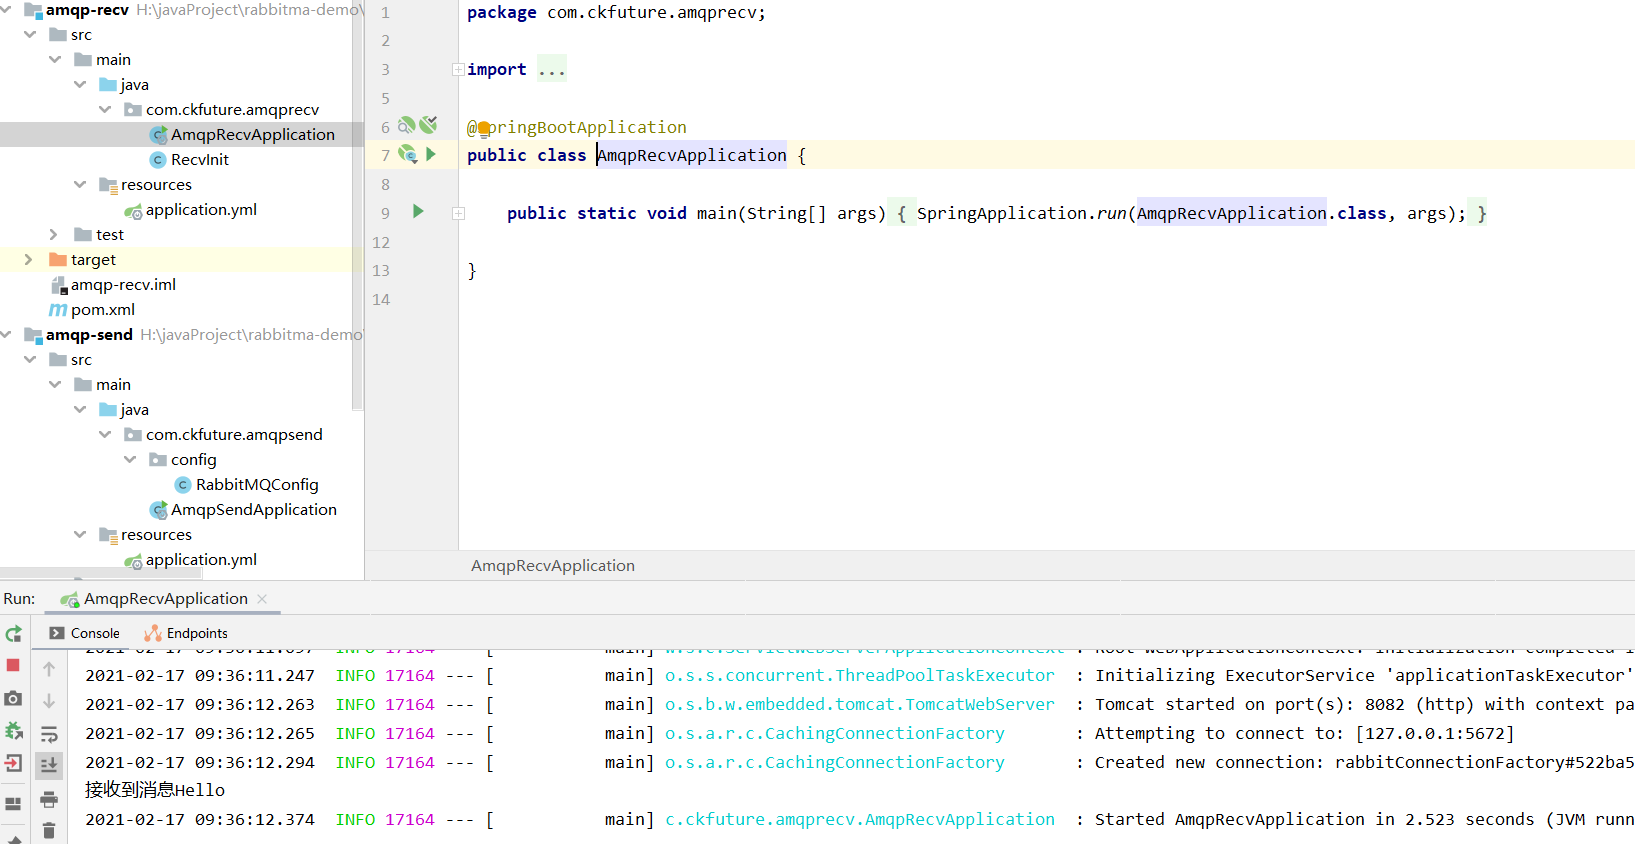Screen dimensions: 1635x844
Task: Switch to the Console tab
Action: tap(85, 633)
